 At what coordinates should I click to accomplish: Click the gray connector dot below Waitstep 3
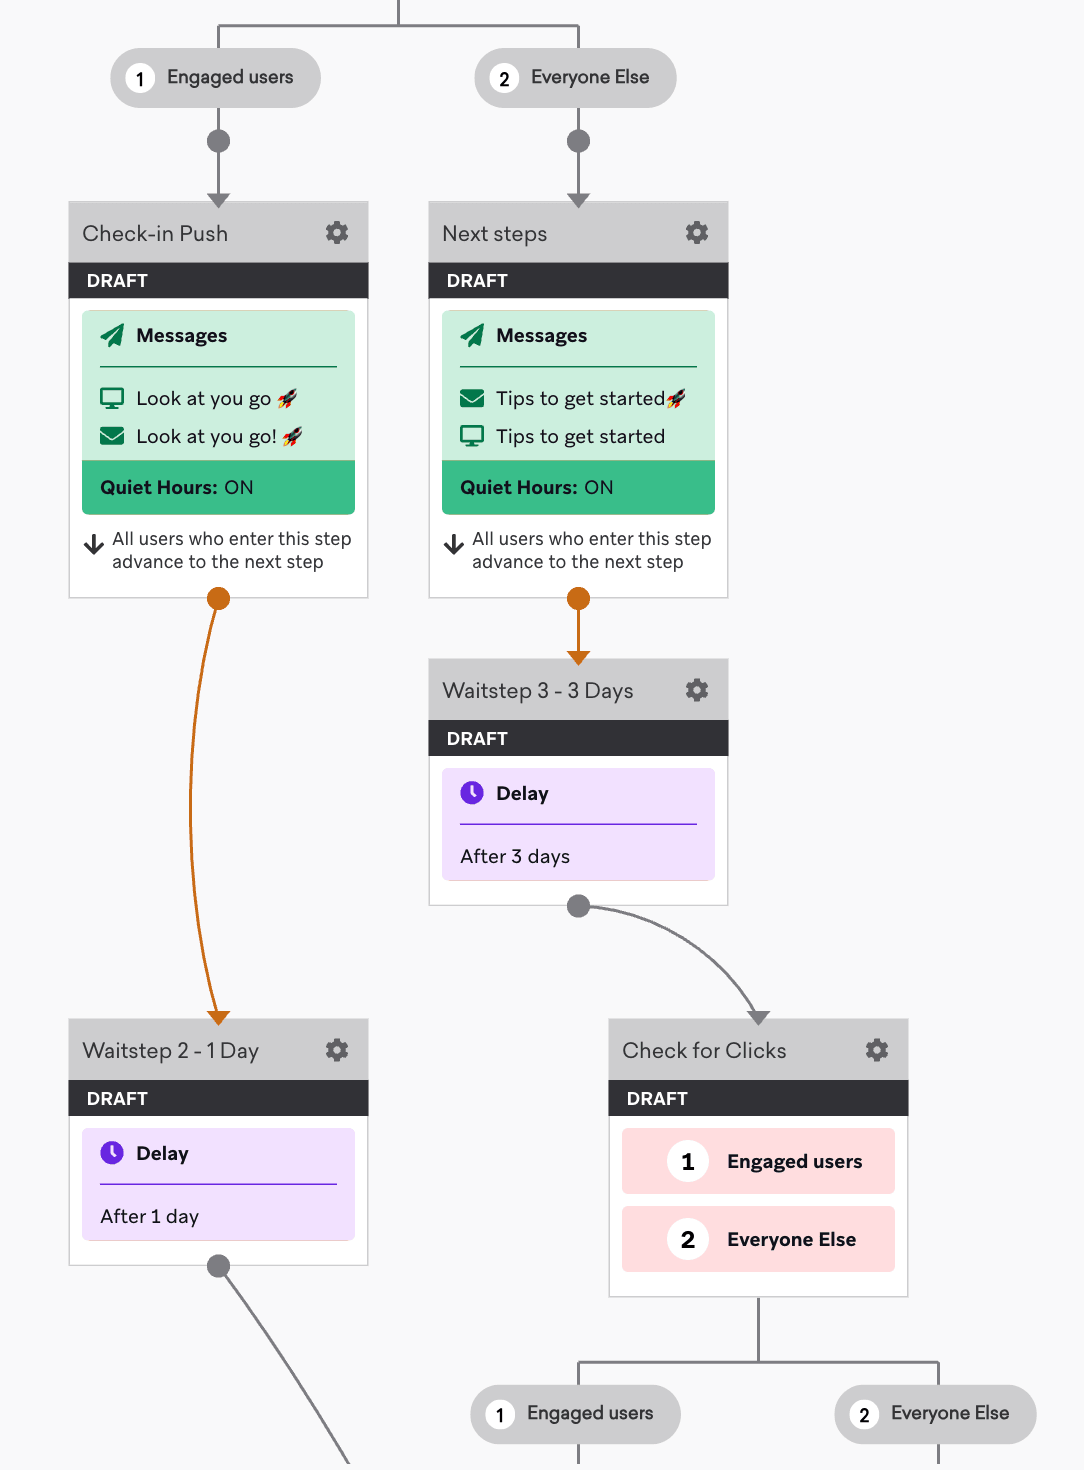578,906
